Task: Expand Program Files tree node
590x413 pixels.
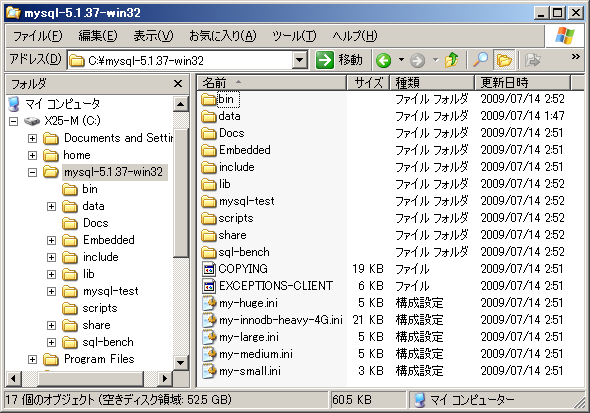Action: coord(32,359)
